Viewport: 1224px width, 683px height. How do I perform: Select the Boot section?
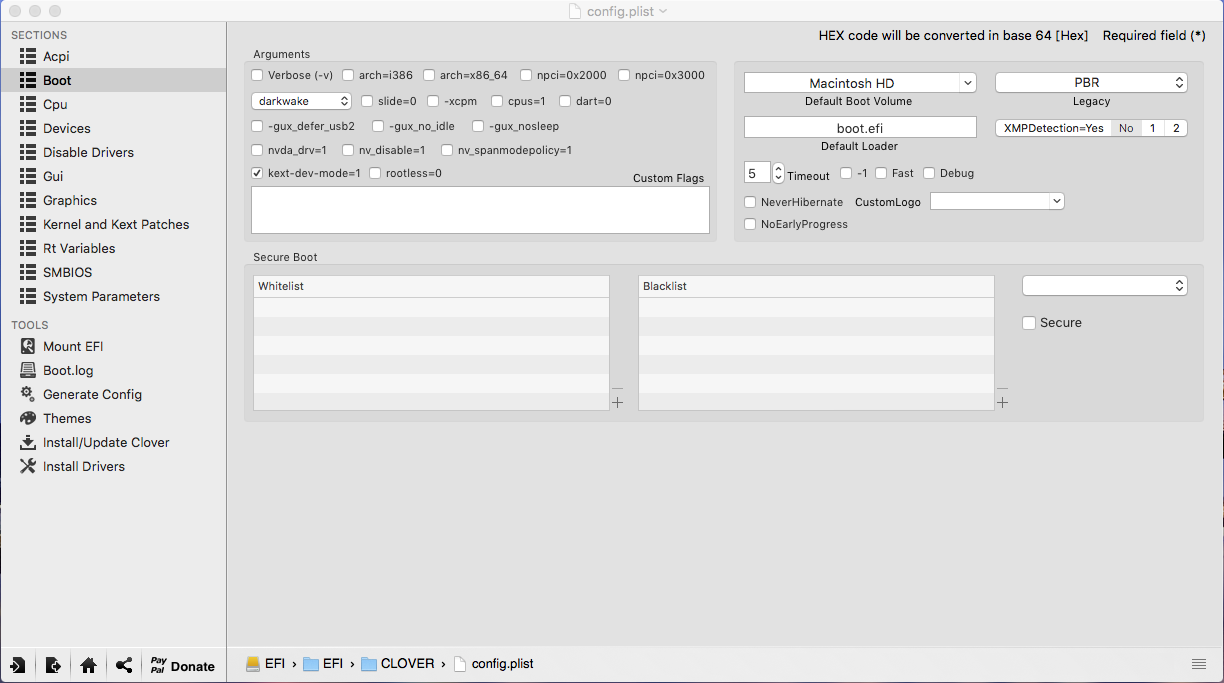(x=113, y=81)
